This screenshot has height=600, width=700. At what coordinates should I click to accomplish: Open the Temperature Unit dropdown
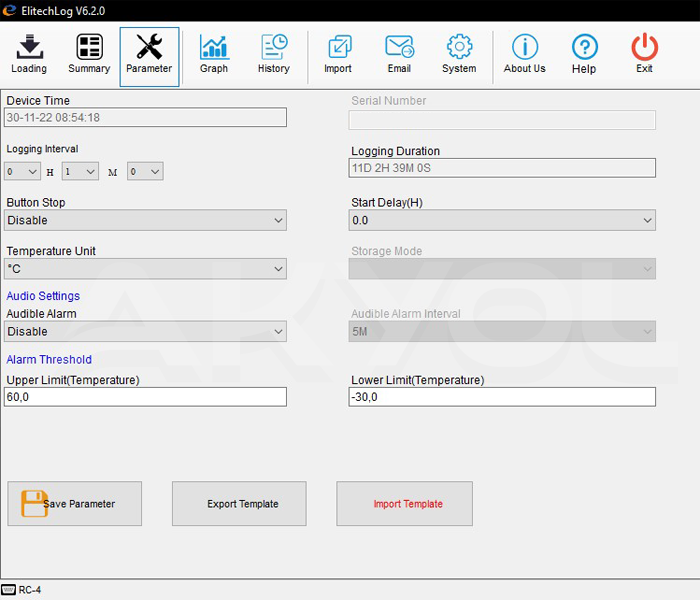point(145,269)
